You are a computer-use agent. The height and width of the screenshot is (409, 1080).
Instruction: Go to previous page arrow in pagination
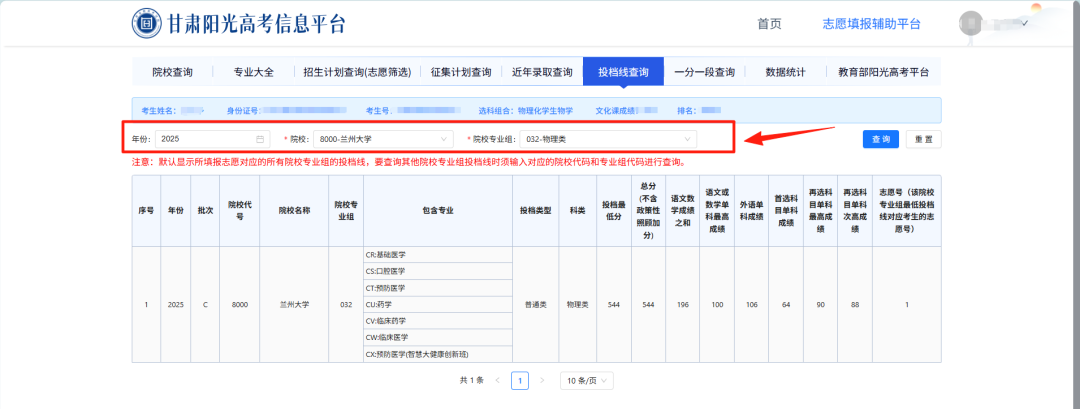coord(497,380)
